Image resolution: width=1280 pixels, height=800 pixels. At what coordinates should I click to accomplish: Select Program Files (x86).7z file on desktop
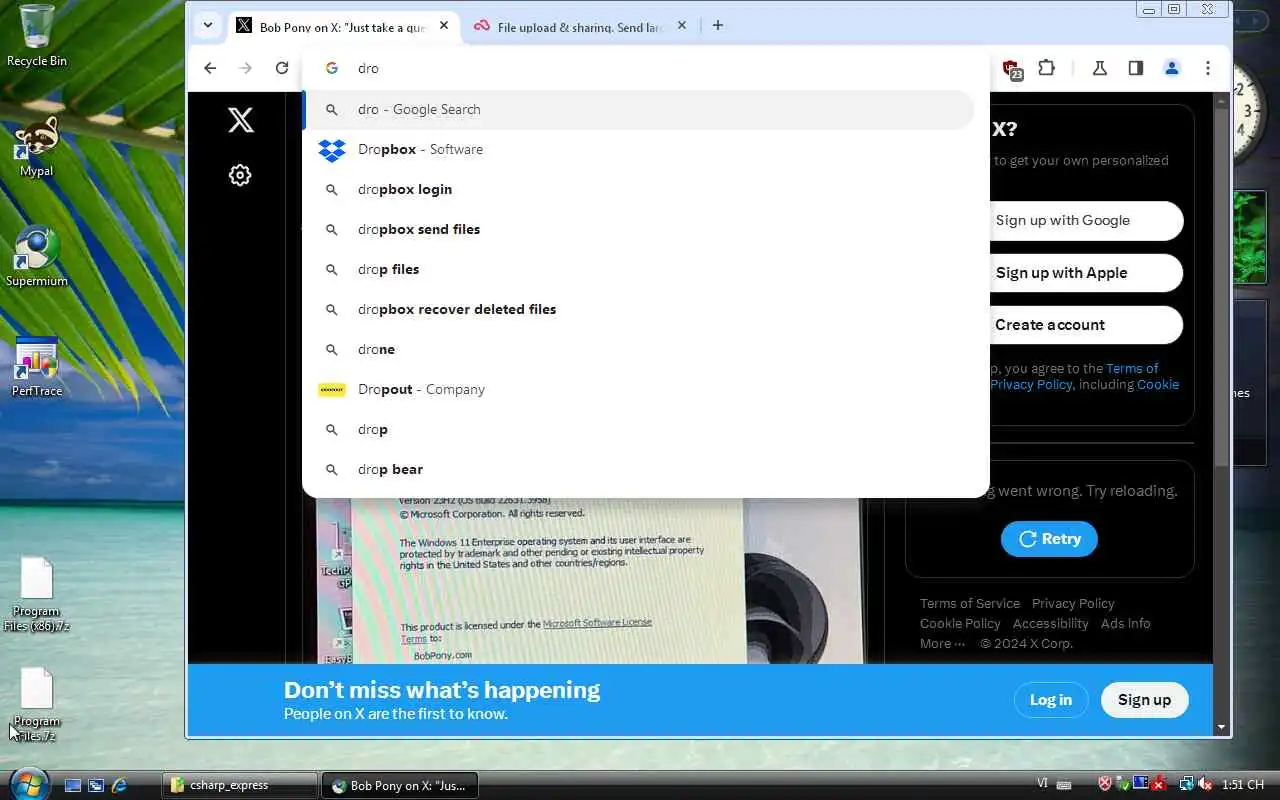pos(36,595)
